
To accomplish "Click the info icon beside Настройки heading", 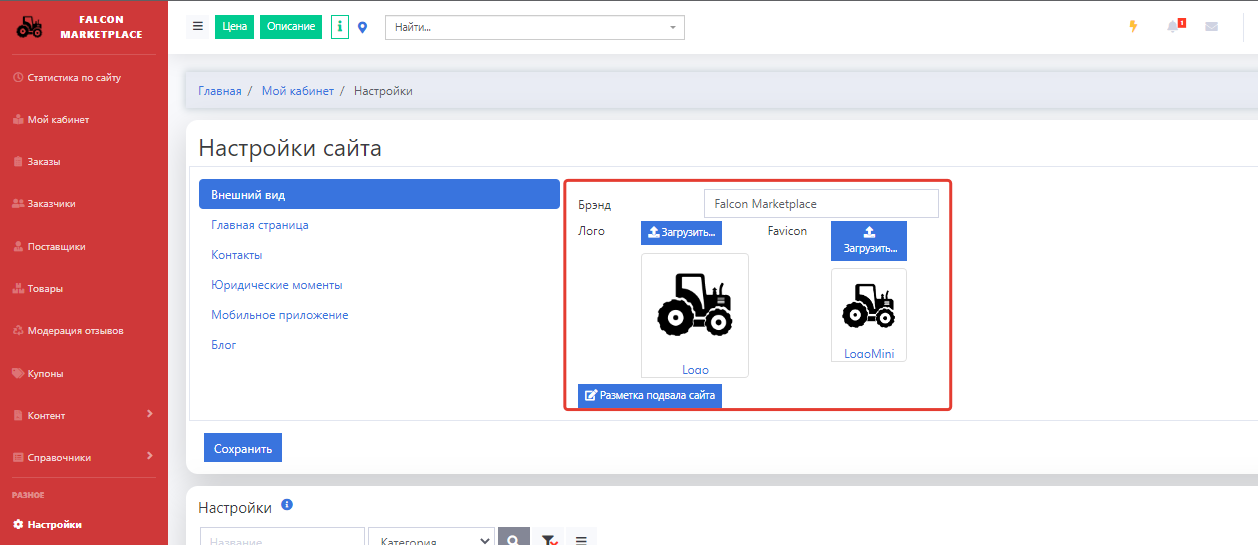I will click(x=287, y=506).
